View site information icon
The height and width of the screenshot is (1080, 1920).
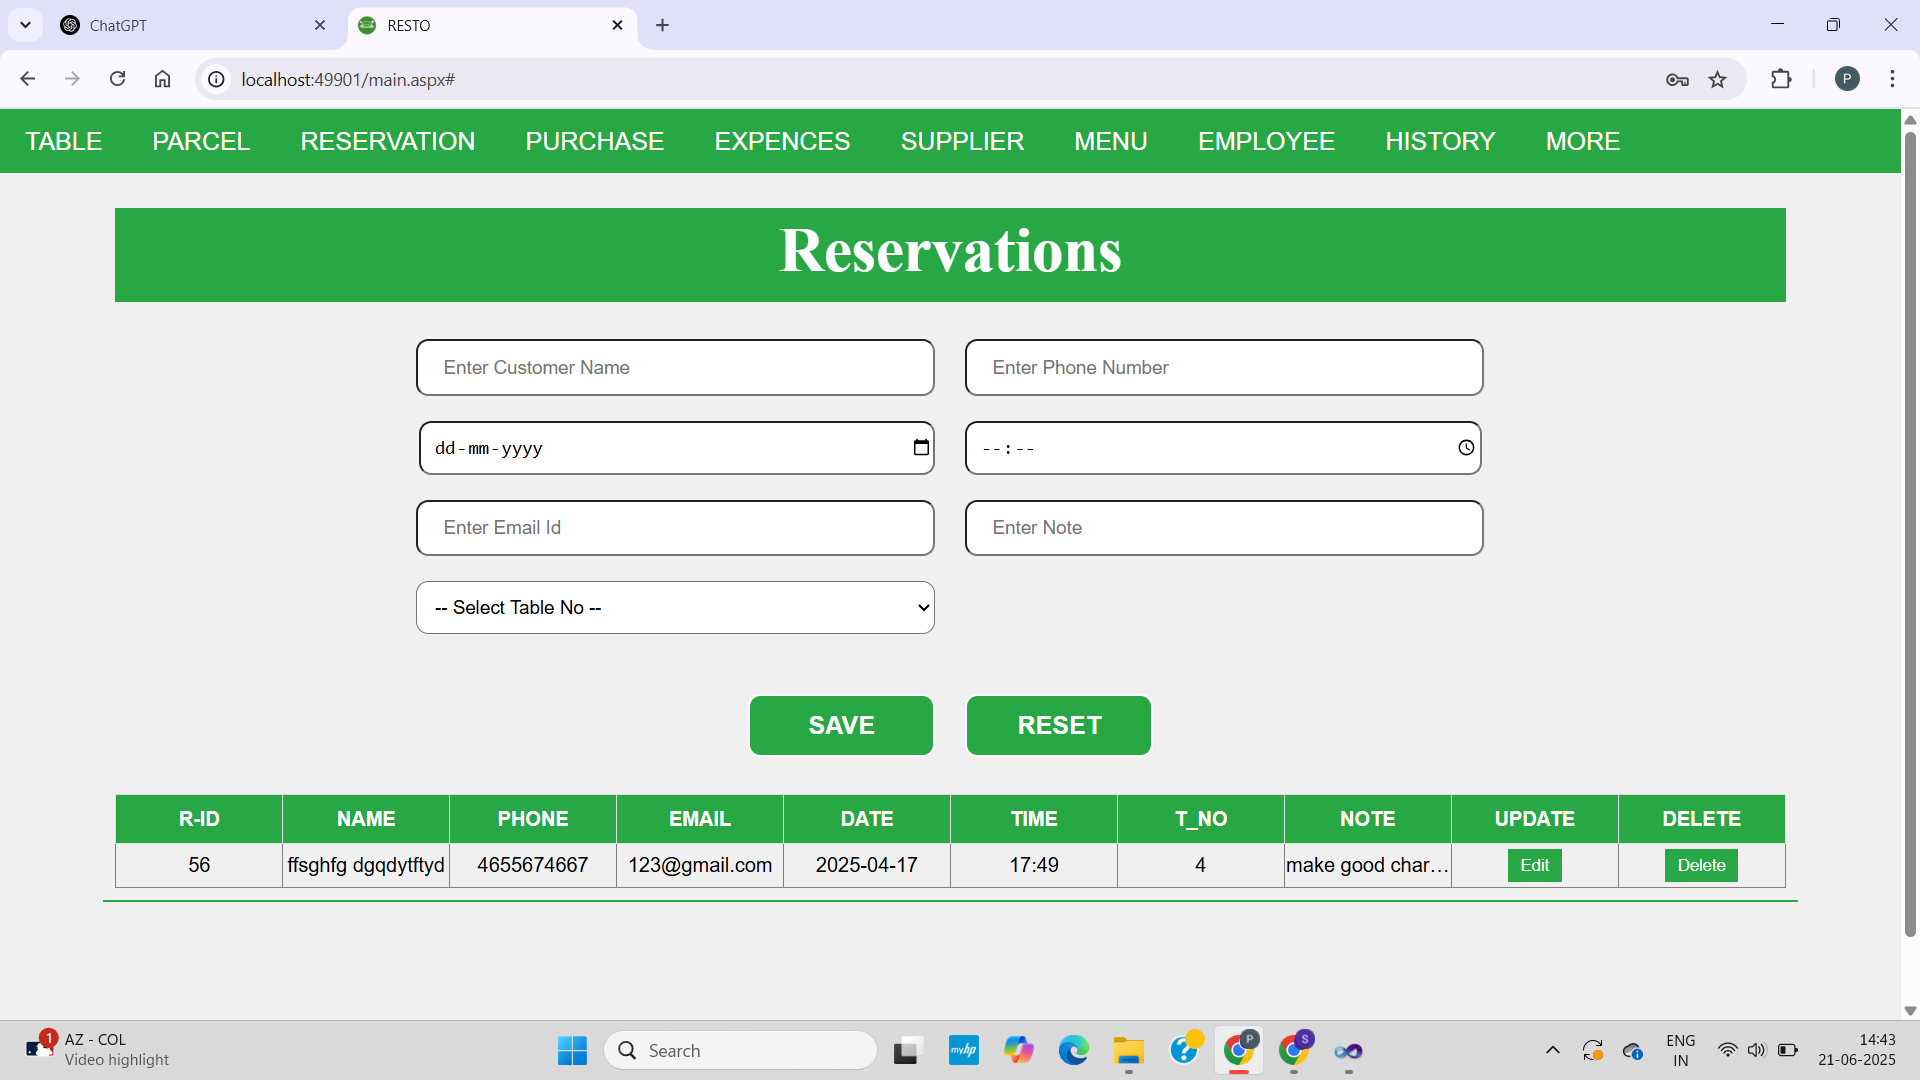coord(216,79)
